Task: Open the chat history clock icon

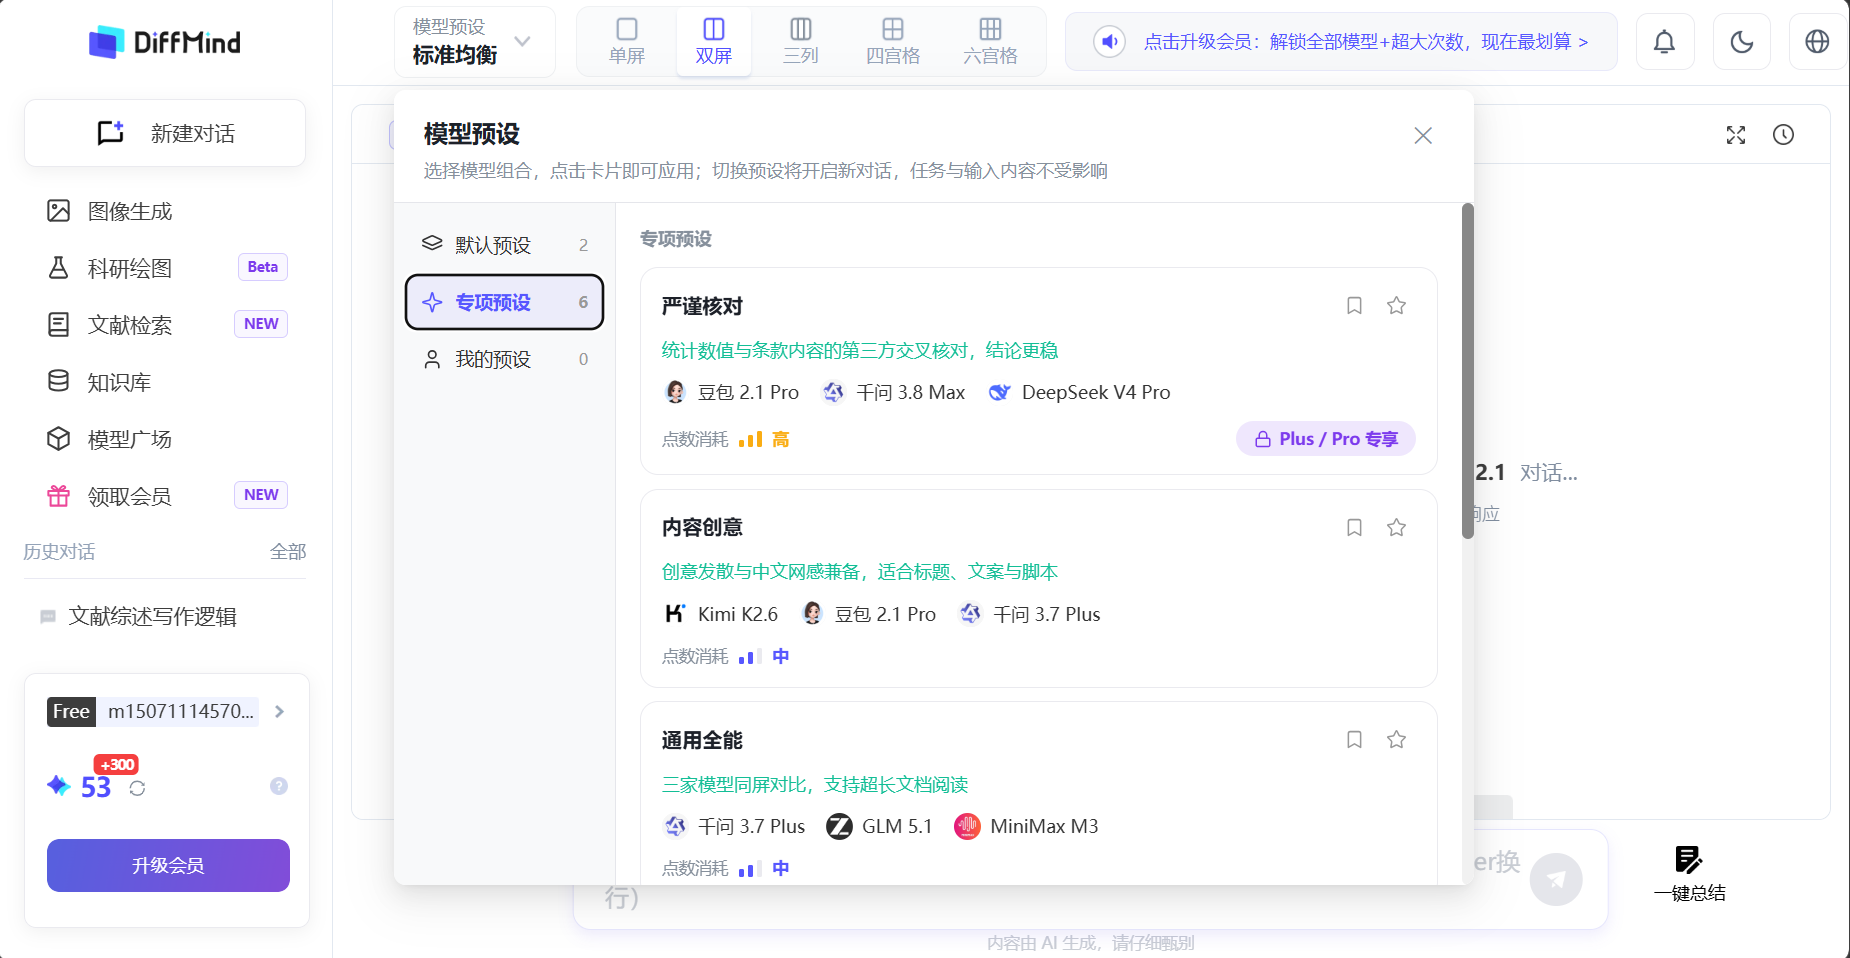Action: (1784, 135)
